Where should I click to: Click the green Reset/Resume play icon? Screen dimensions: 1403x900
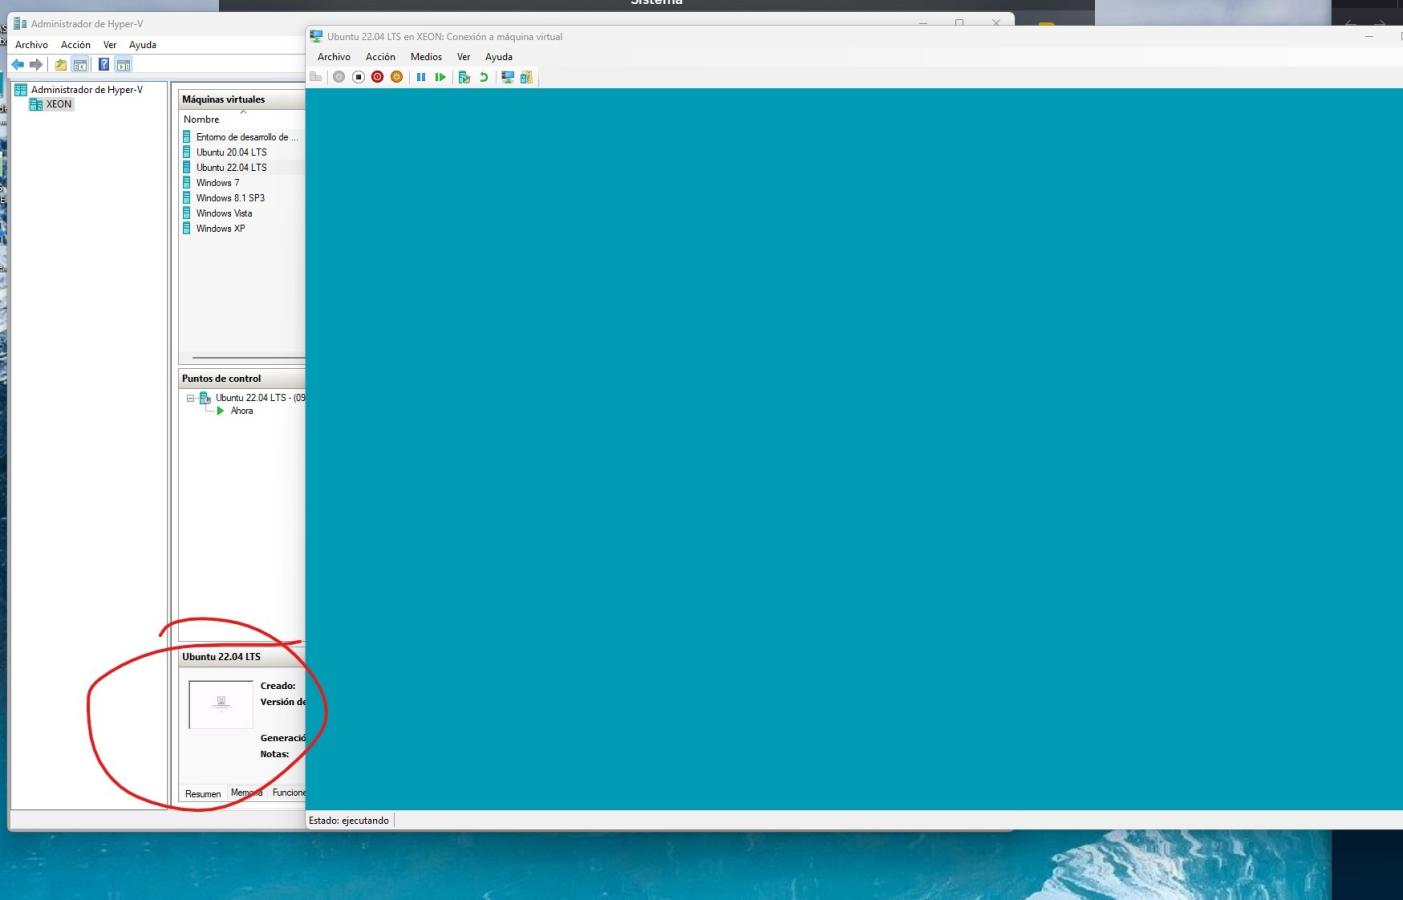(x=440, y=77)
